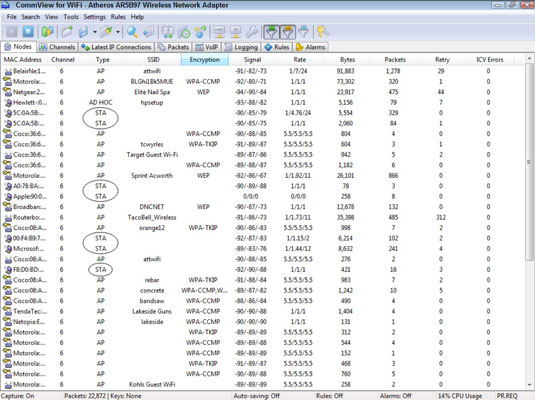Sort by the Retry column header
535x400 pixels.
[x=442, y=60]
